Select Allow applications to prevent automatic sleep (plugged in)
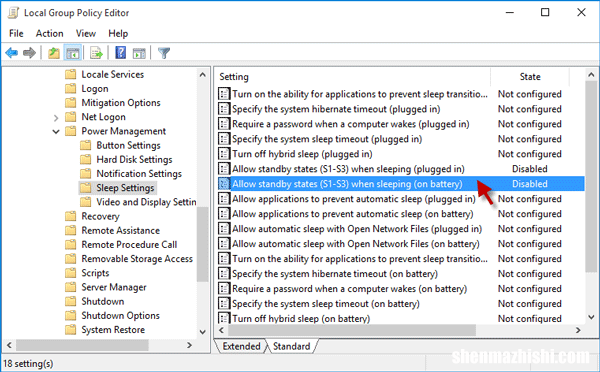Viewport: 600px width, 372px height. coord(354,199)
